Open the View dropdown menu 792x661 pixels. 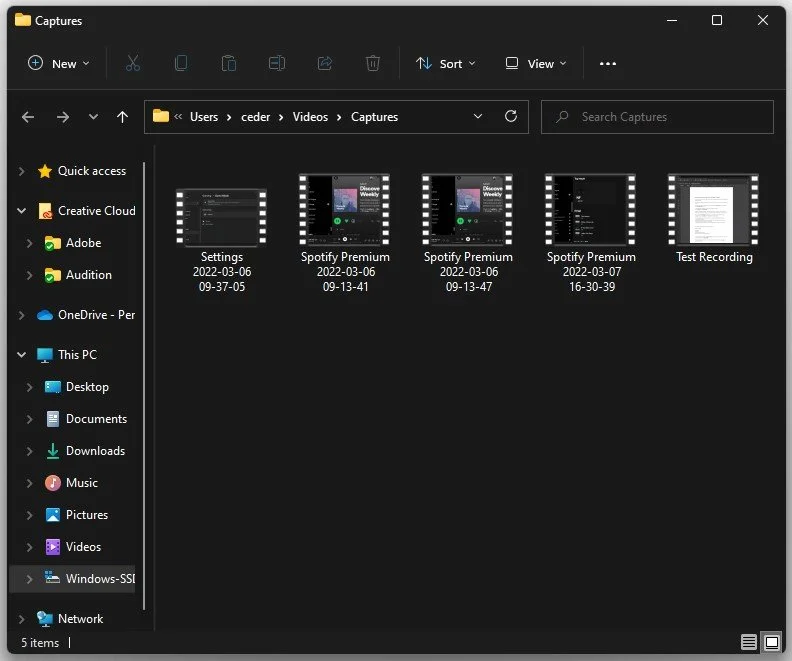[536, 64]
